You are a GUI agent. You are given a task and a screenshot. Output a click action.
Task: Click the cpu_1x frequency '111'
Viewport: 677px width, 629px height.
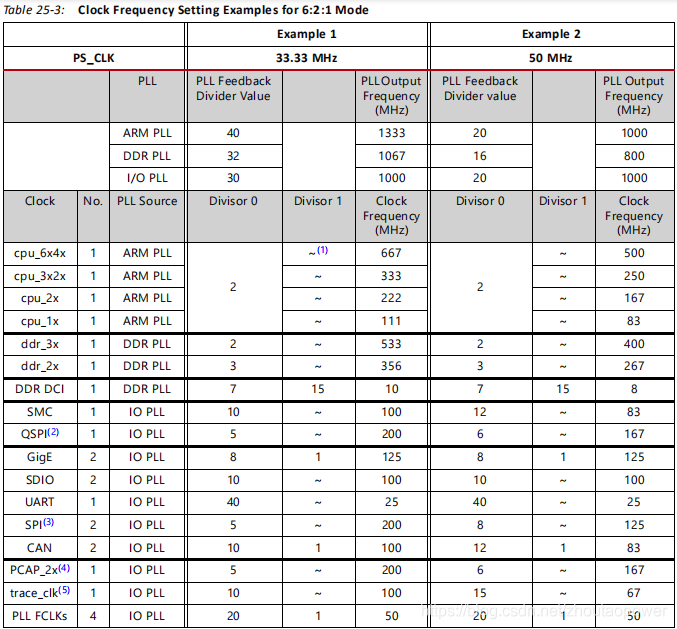[x=391, y=321]
